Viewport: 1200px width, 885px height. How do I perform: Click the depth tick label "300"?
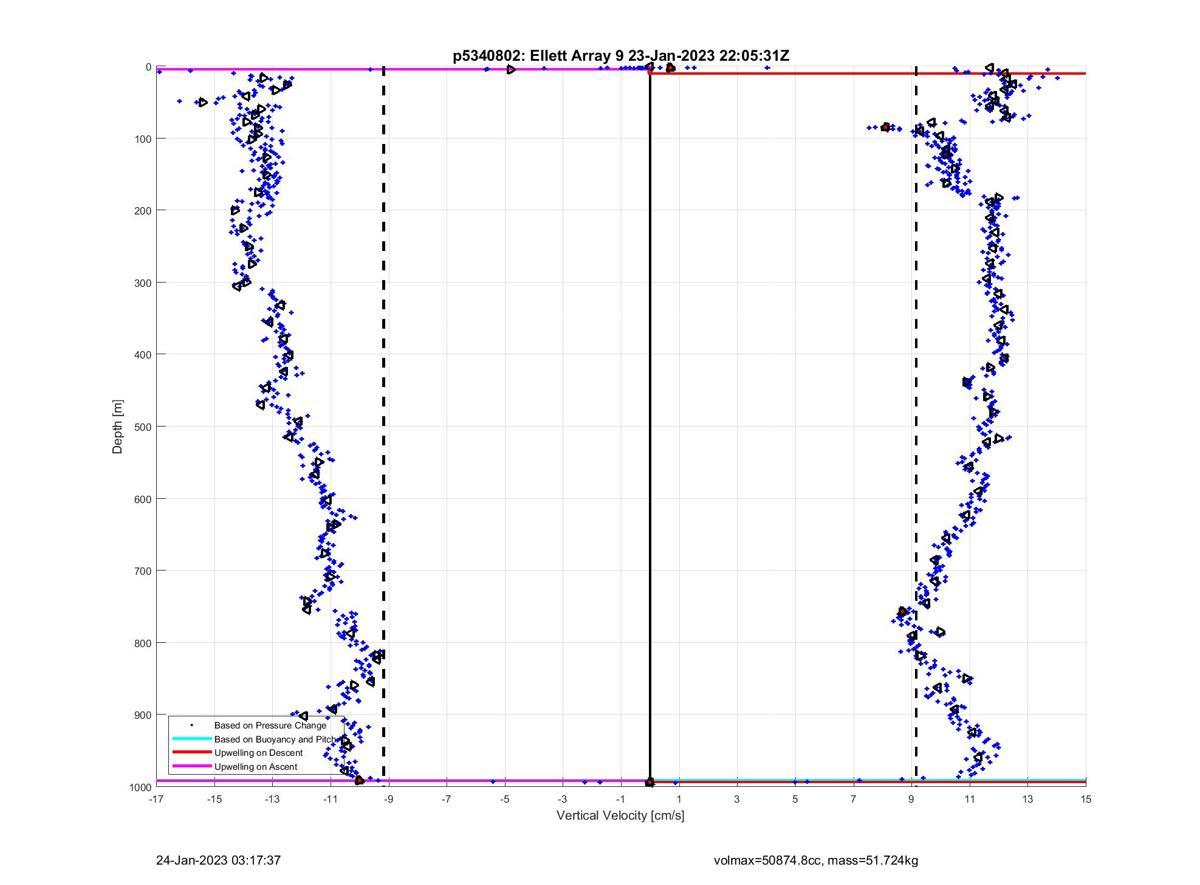click(x=142, y=283)
